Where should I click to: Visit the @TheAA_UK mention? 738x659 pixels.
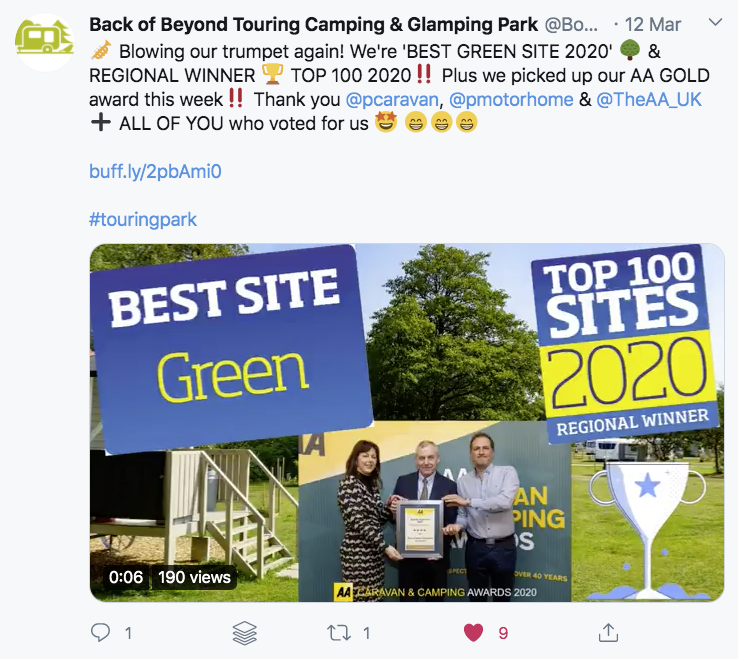[x=649, y=99]
